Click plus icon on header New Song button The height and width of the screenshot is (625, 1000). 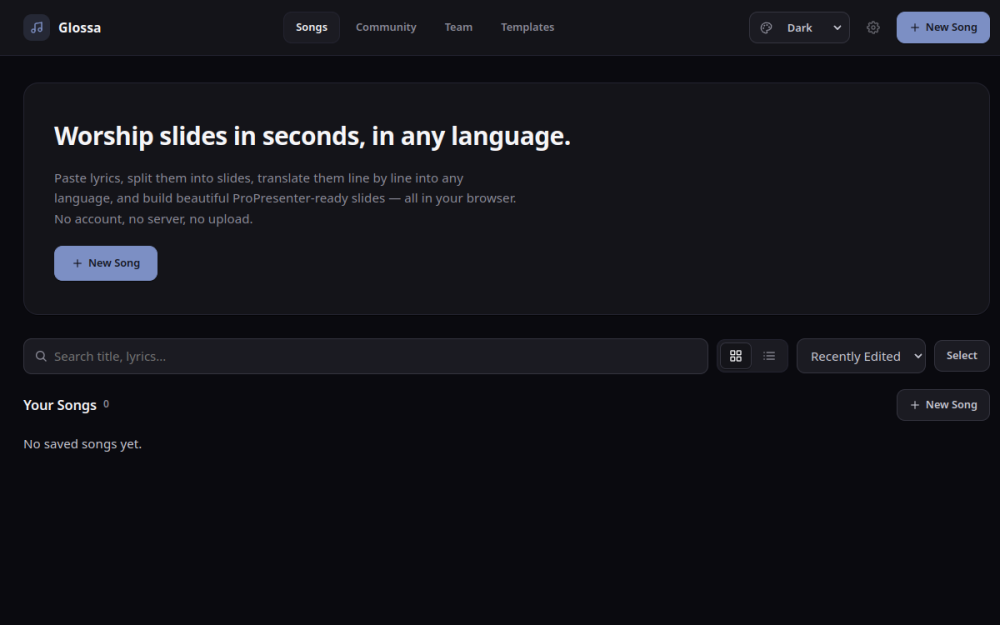point(915,27)
